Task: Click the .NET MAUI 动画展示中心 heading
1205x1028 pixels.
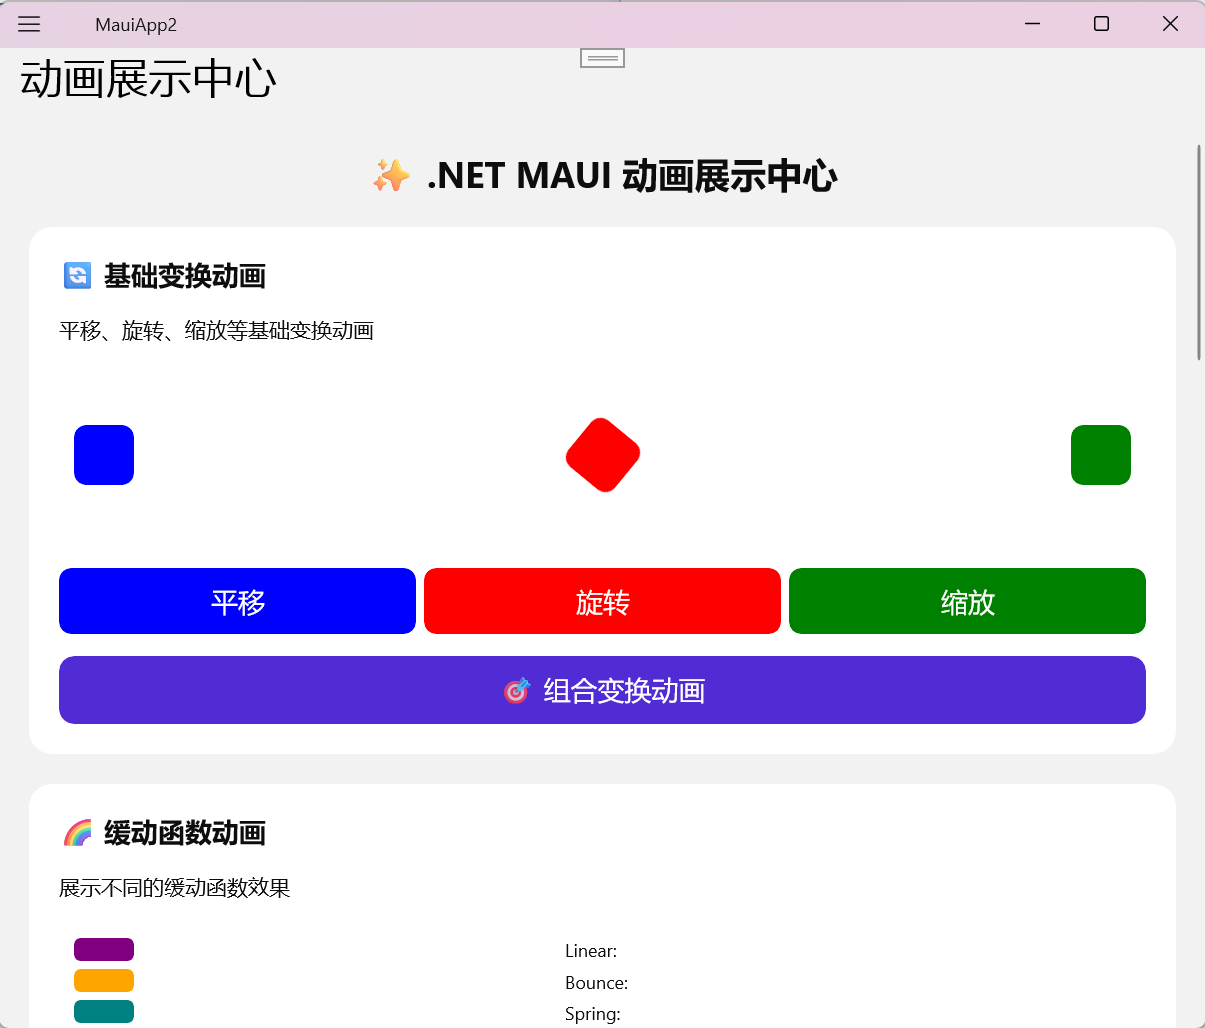Action: coord(632,176)
